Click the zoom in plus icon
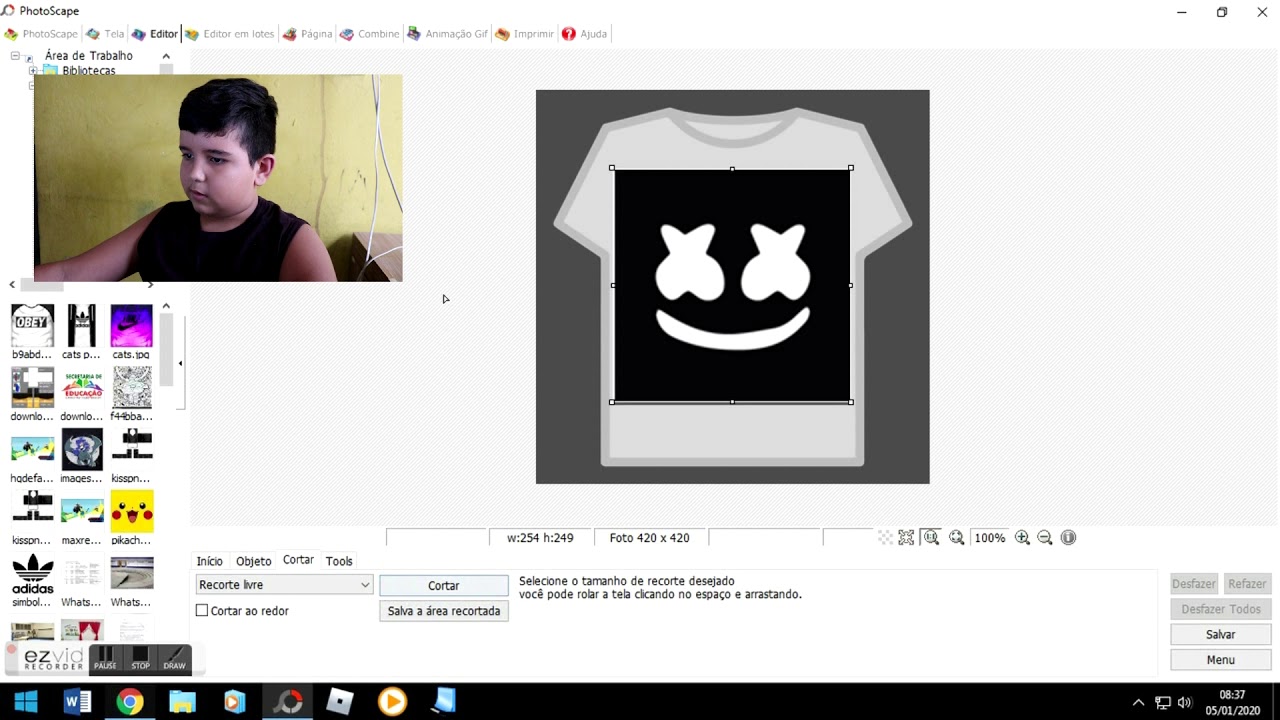This screenshot has width=1280, height=720. click(1022, 537)
